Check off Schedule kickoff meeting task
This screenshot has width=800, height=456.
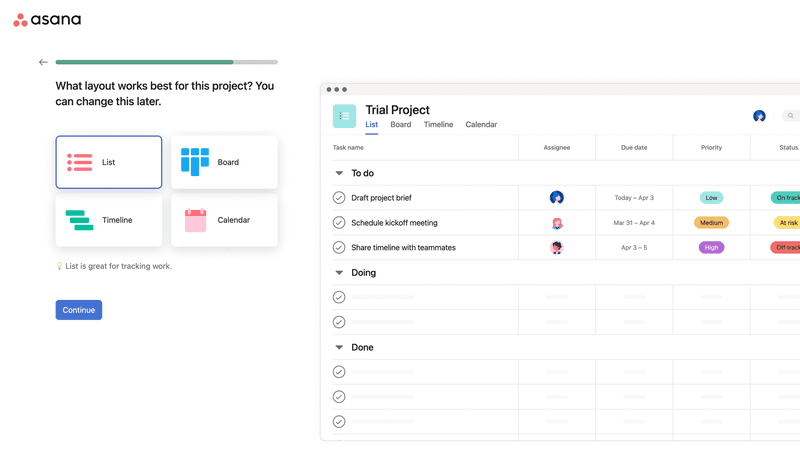[339, 223]
